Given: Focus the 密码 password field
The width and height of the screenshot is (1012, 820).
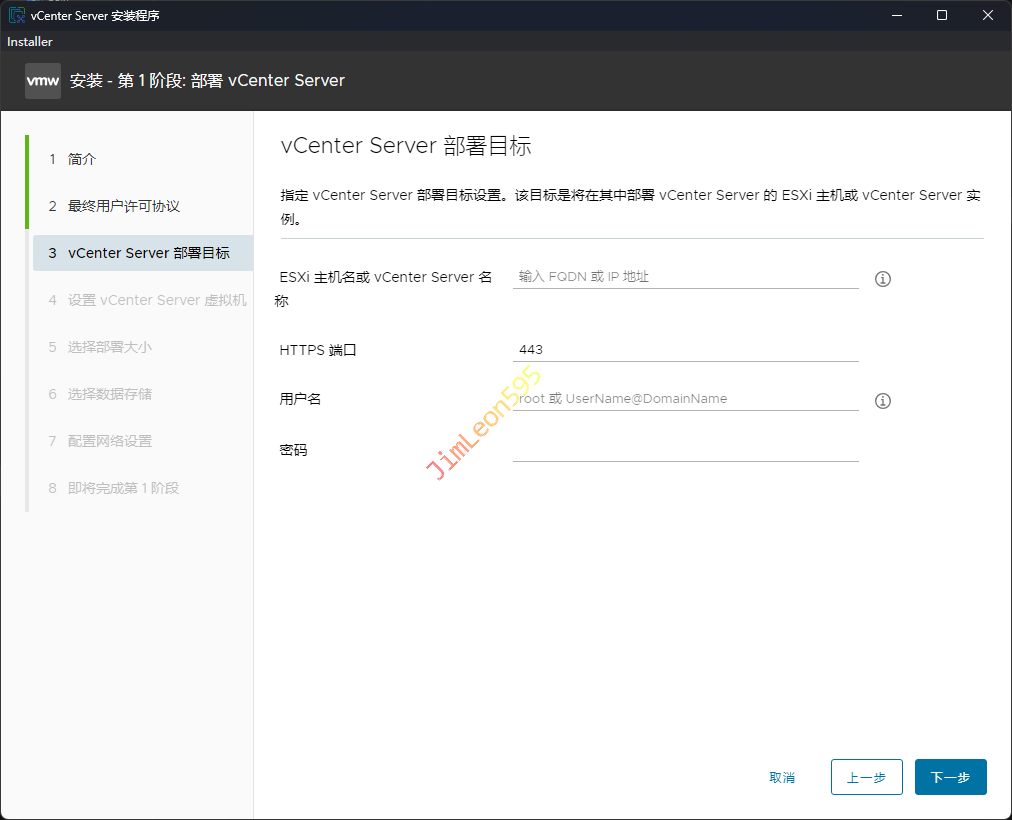Looking at the screenshot, I should pos(685,449).
